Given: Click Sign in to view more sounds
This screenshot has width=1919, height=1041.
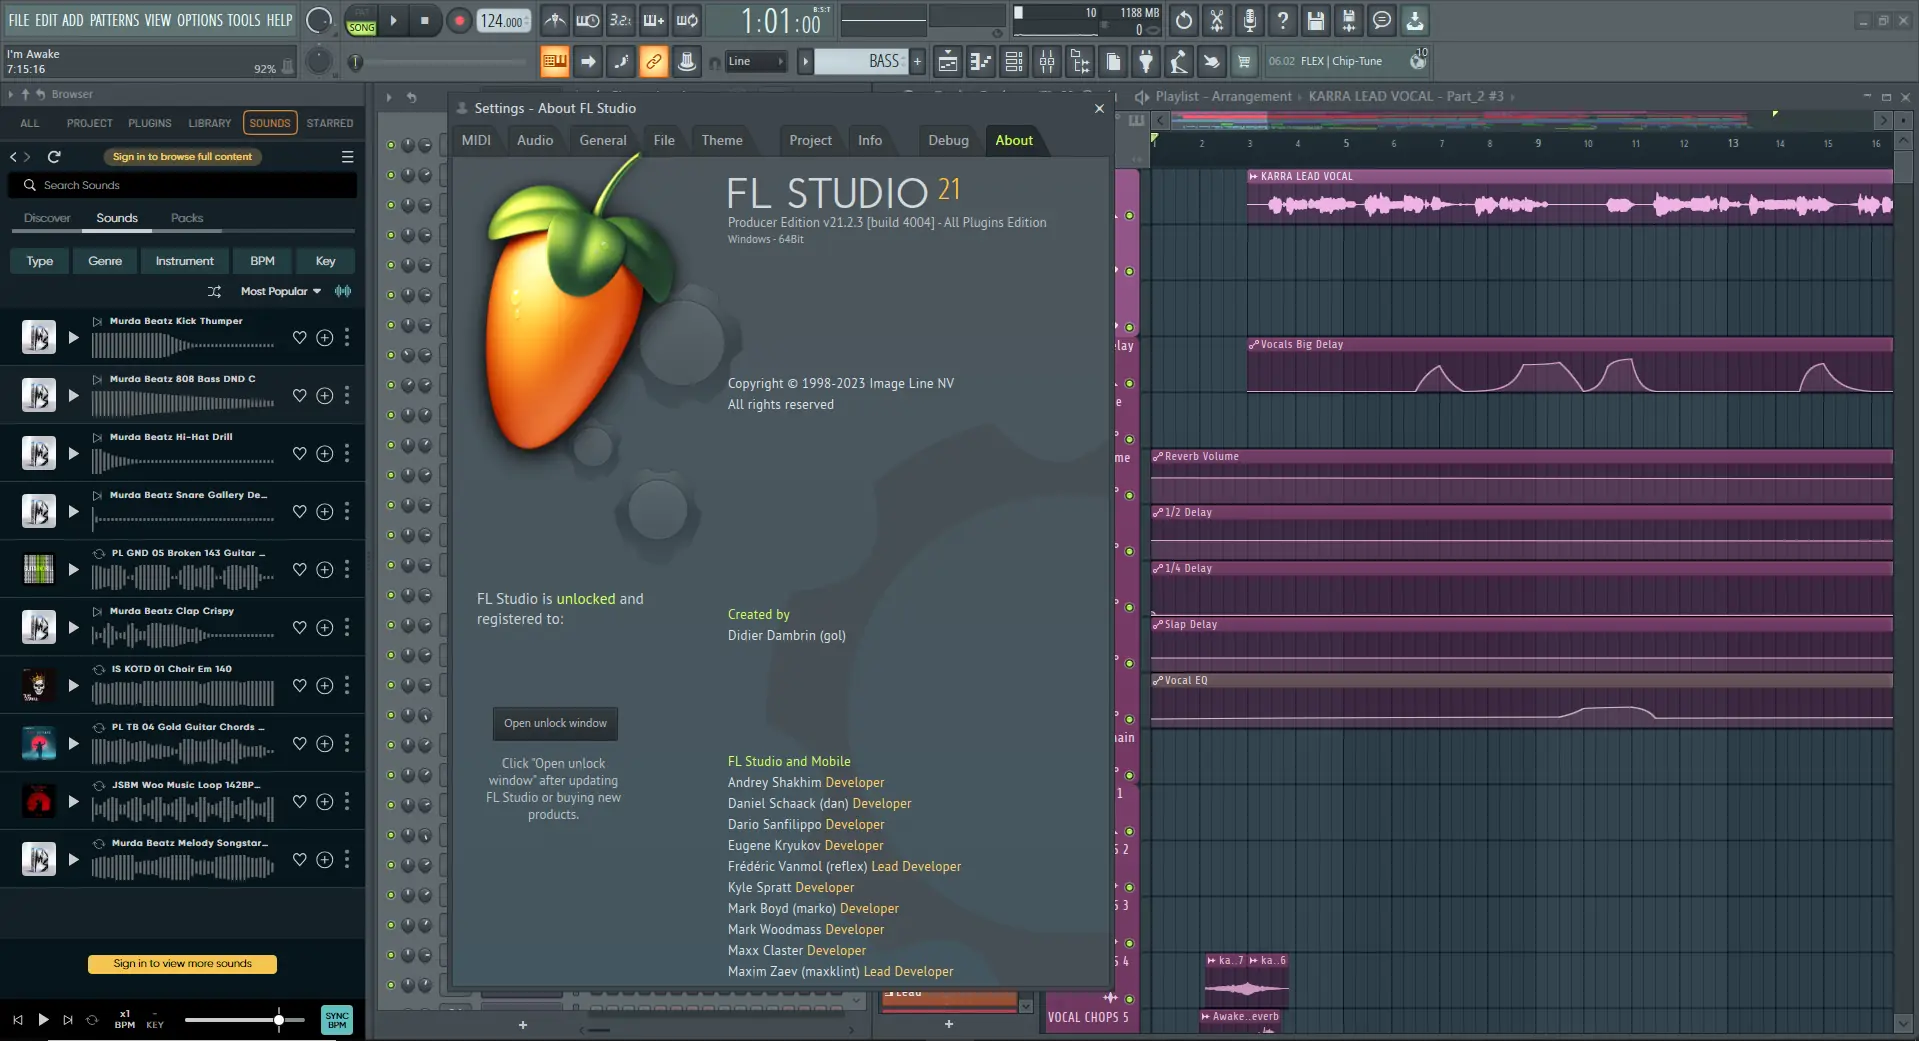Looking at the screenshot, I should (x=182, y=964).
